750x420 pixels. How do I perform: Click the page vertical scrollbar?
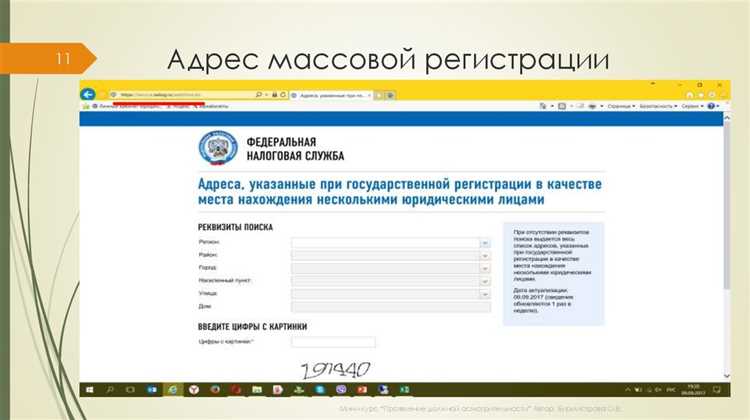tap(727, 206)
